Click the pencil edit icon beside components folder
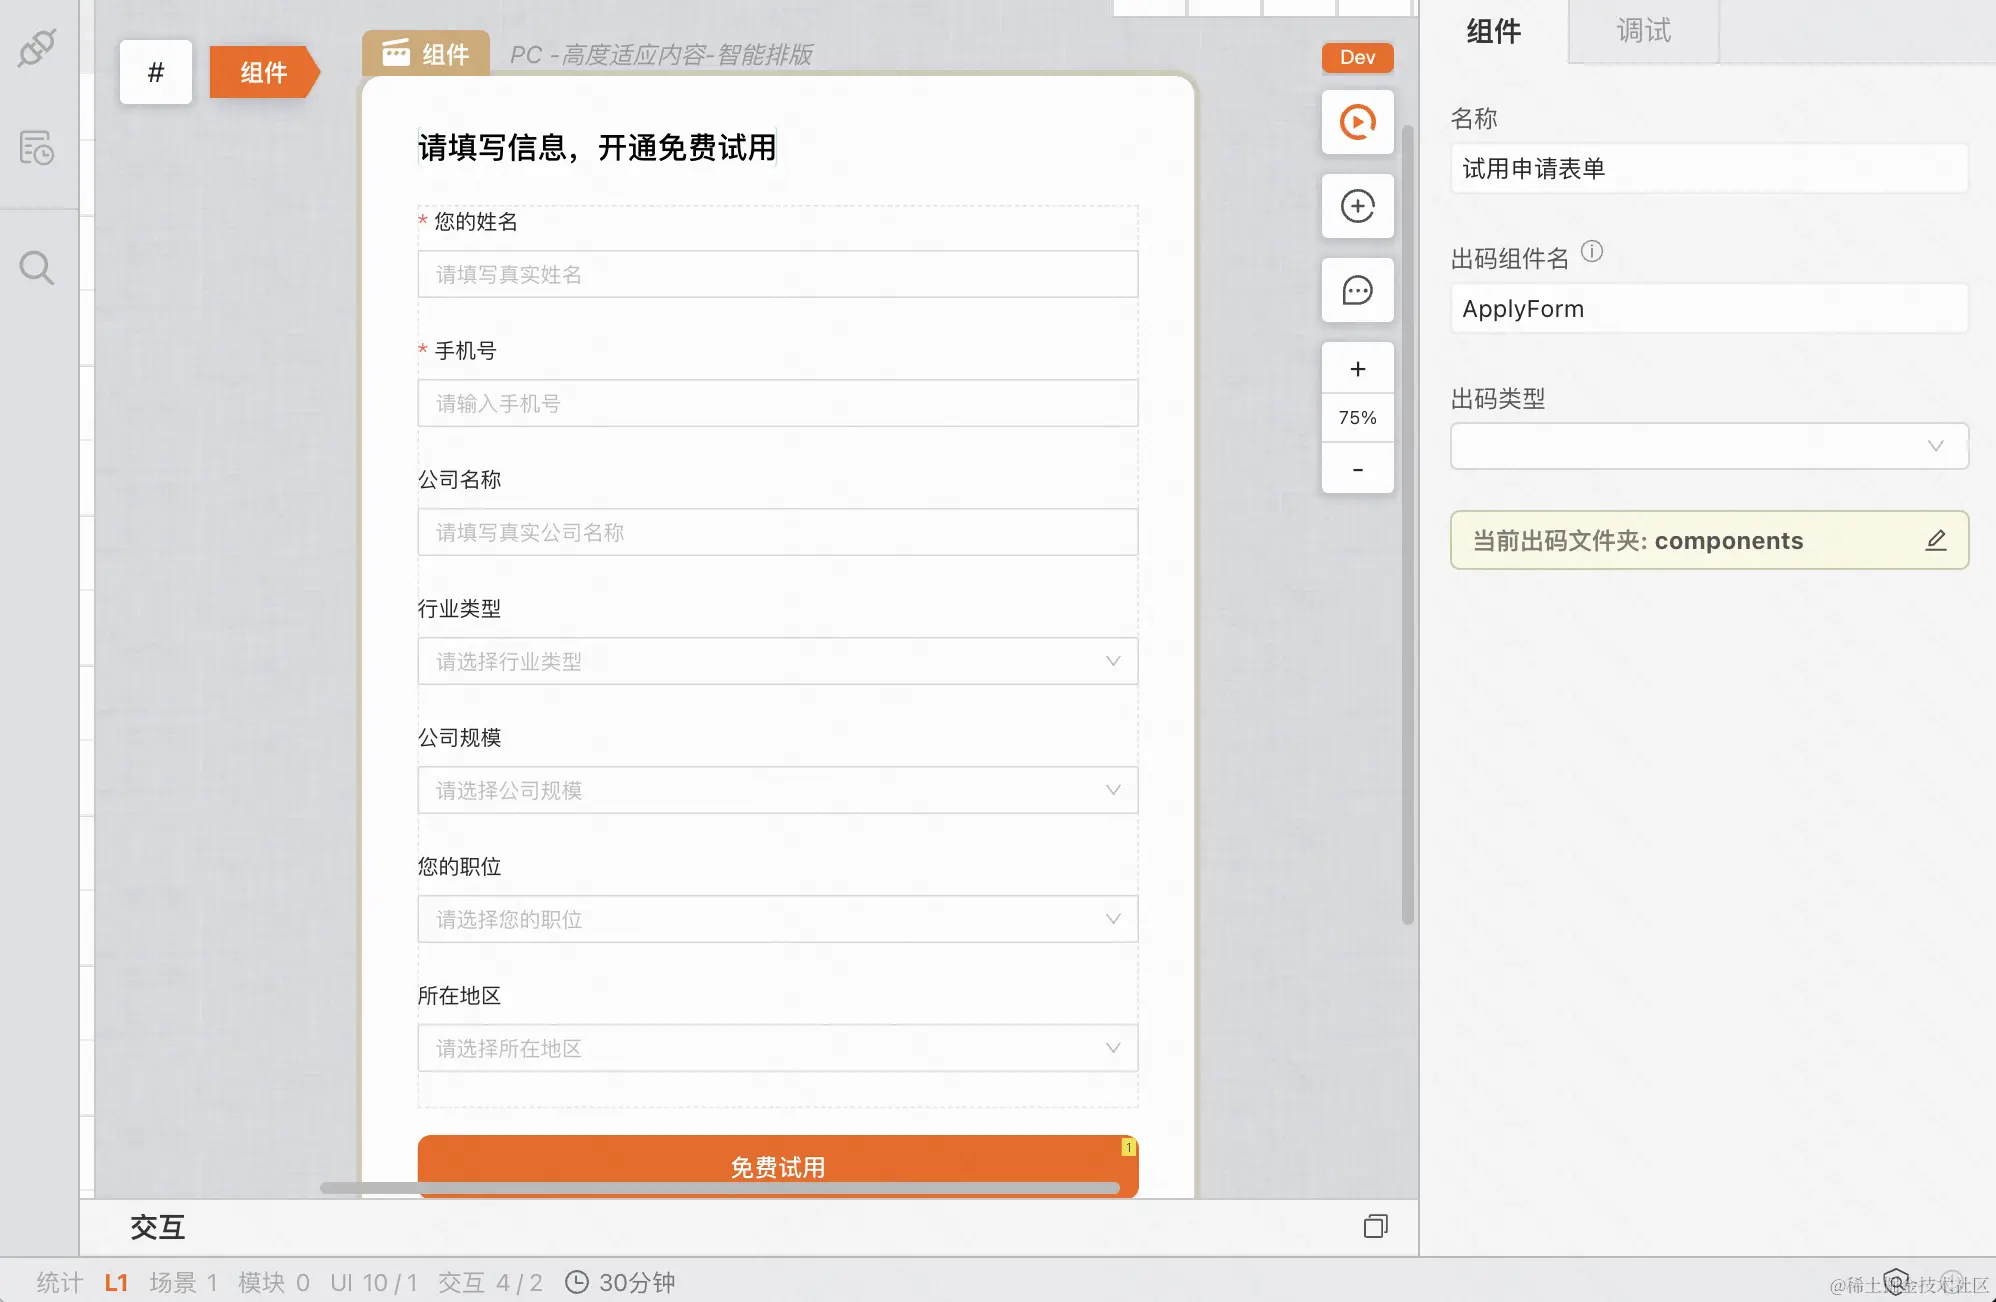The height and width of the screenshot is (1302, 1996). click(x=1936, y=540)
